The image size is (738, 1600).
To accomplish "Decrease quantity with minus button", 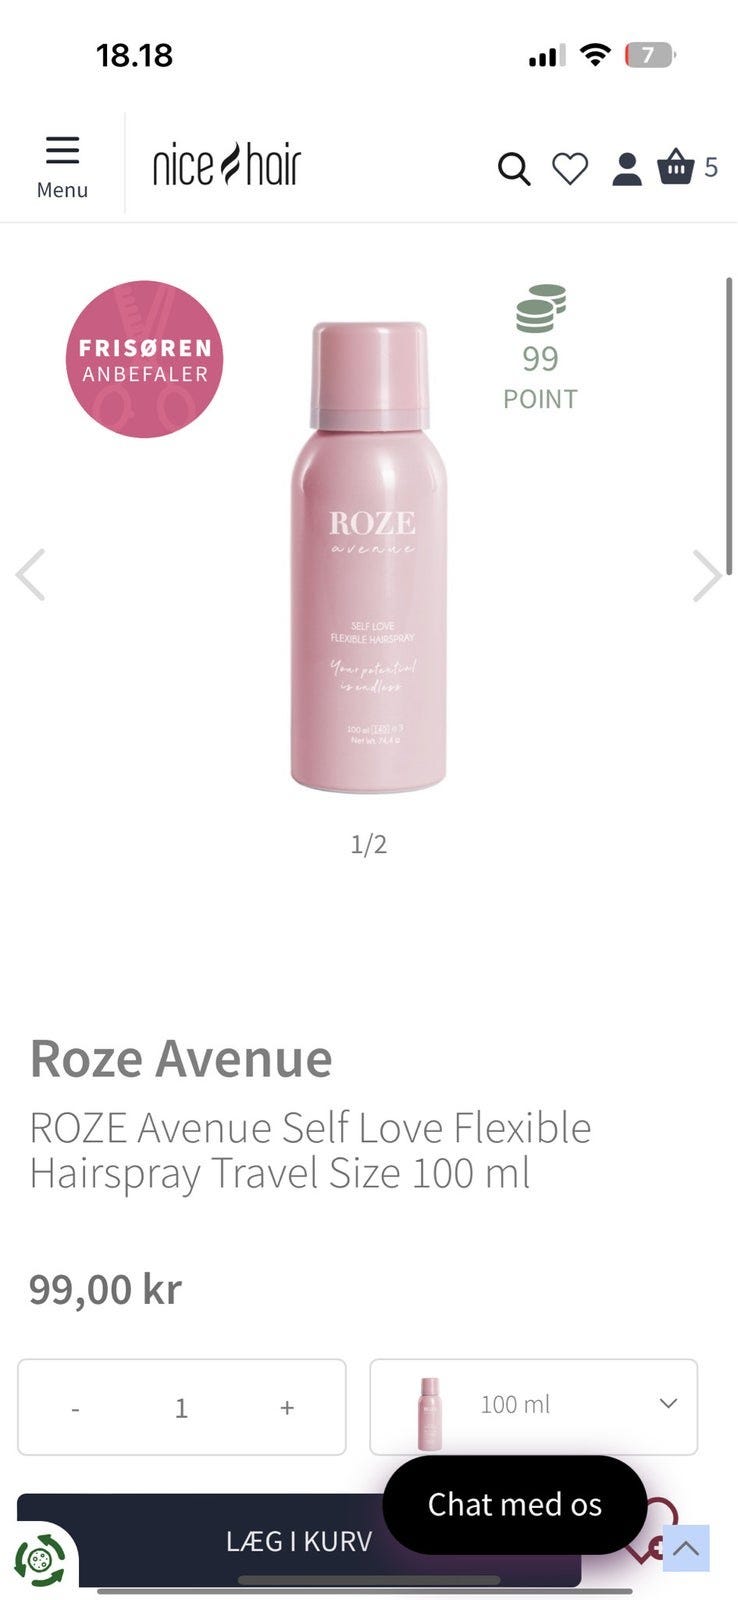I will 75,1408.
